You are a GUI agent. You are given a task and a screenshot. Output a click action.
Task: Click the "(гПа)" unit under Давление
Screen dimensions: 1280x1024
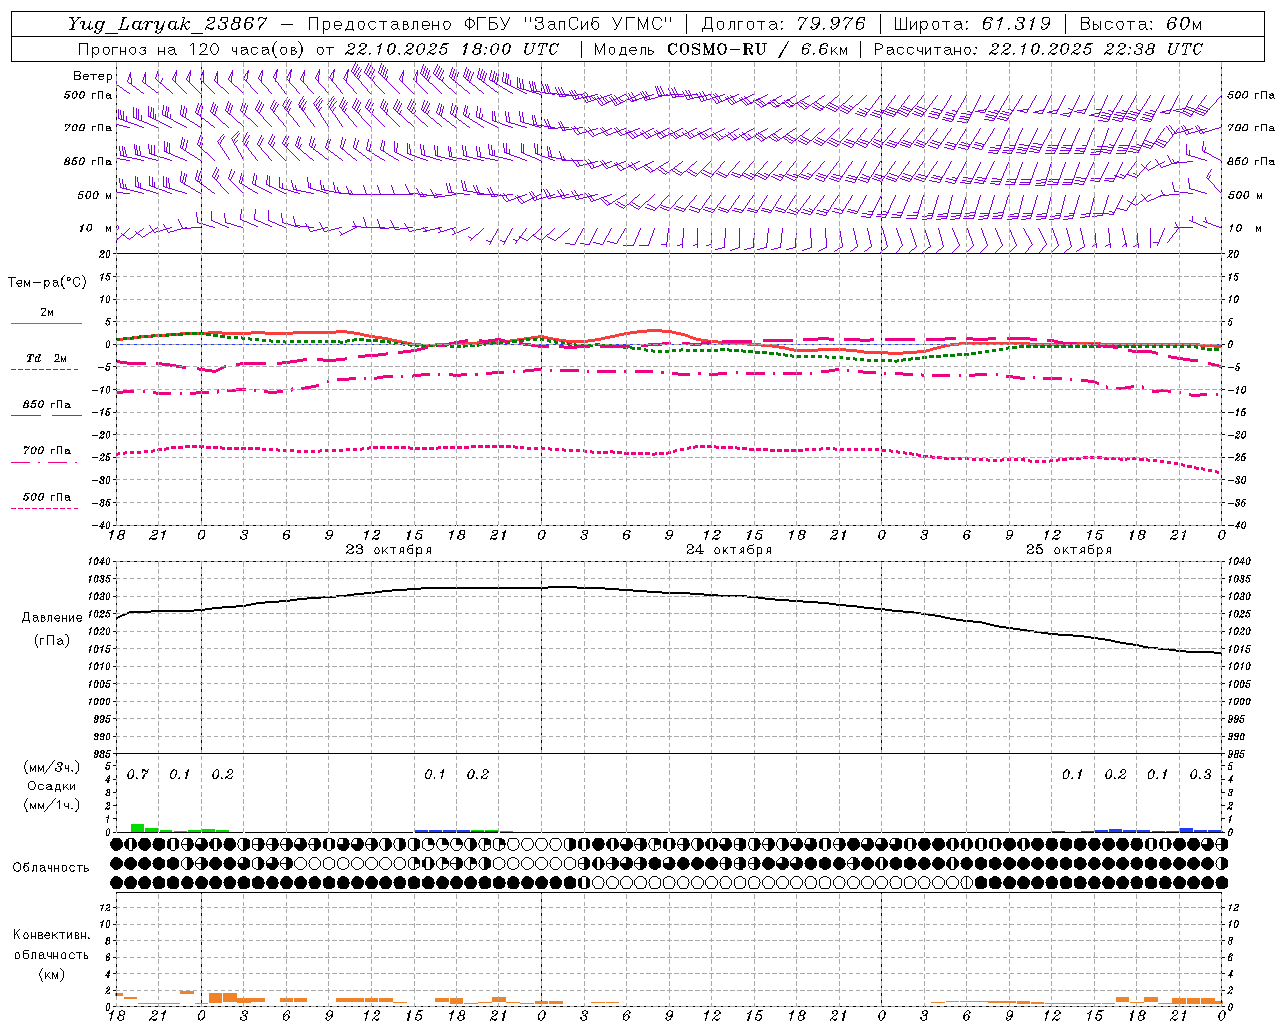point(52,641)
